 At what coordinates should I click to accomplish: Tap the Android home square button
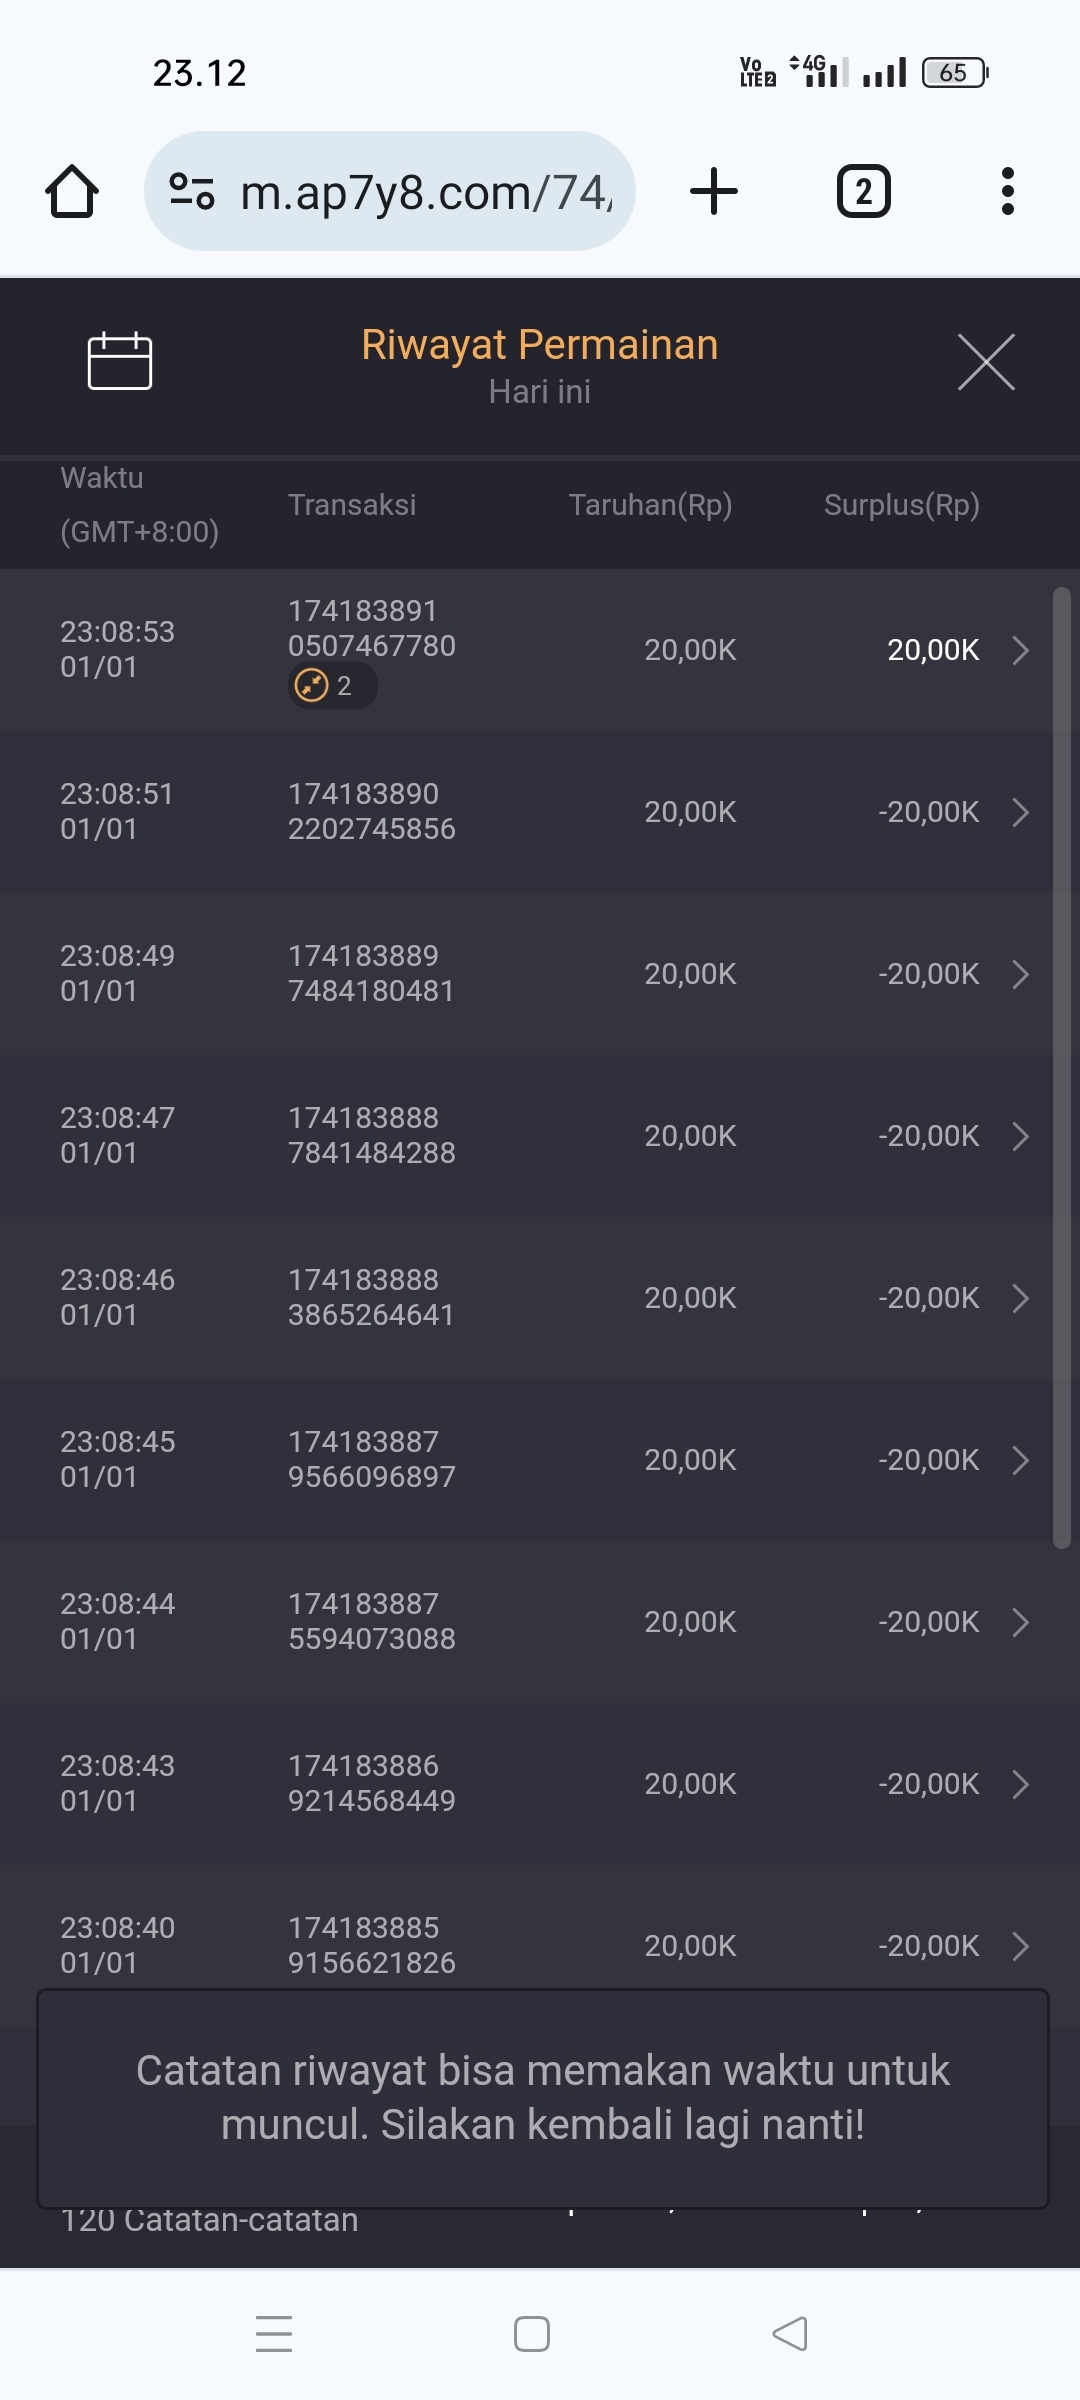click(x=532, y=2333)
